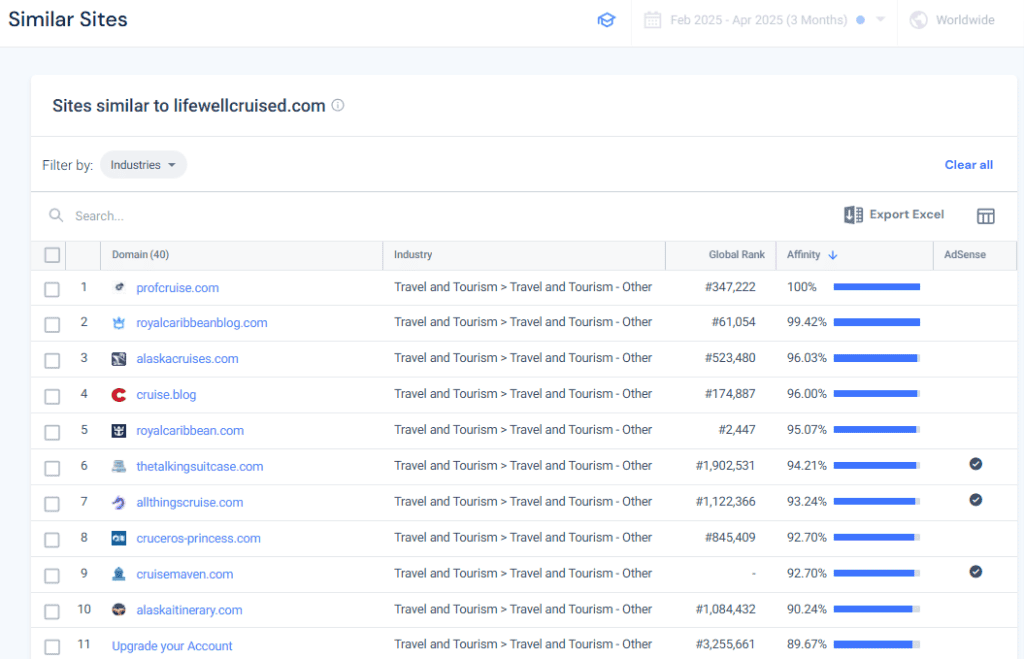Screen dimensions: 1024x659
Task: Click royalcaribbeanblog.com crown favicon
Action: (x=119, y=323)
